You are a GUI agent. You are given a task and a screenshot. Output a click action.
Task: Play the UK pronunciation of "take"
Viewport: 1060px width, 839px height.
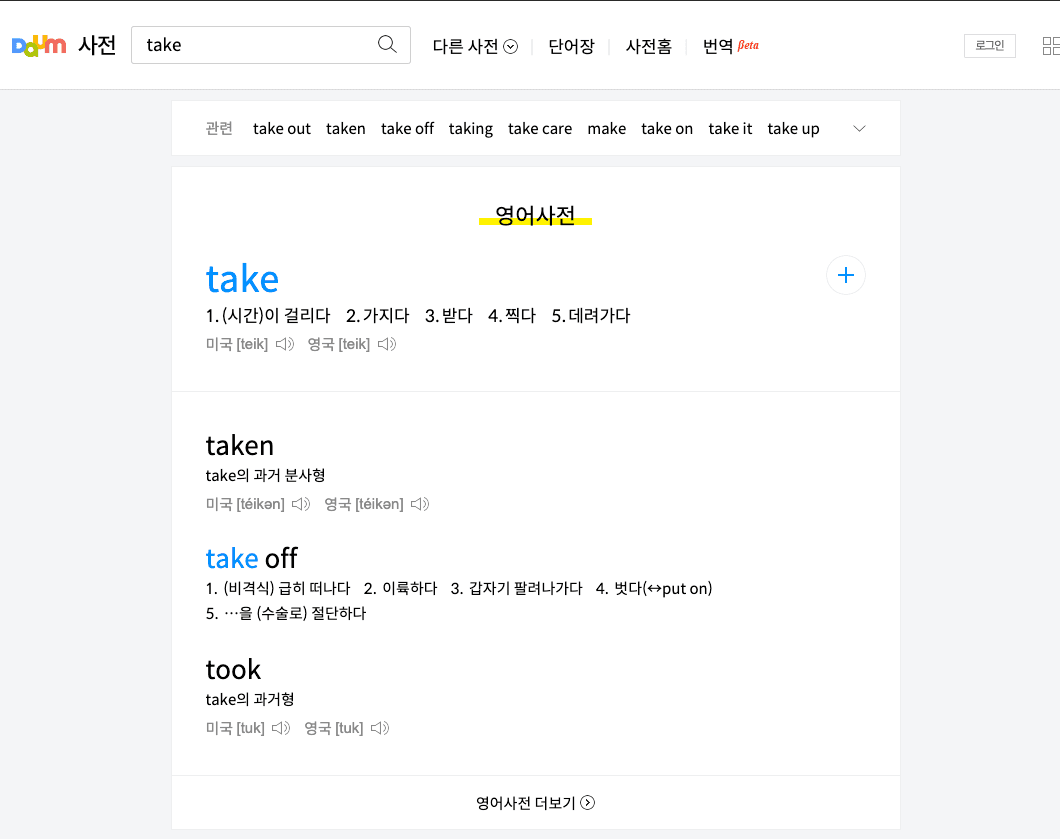pyautogui.click(x=387, y=343)
